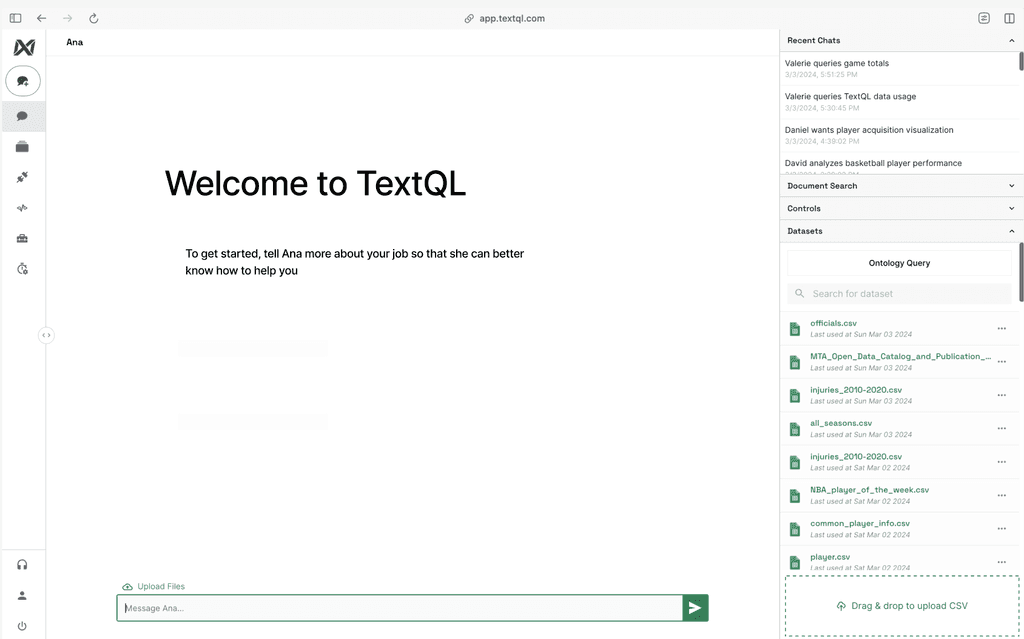
Task: Open the user profile icon
Action: pyautogui.click(x=22, y=595)
